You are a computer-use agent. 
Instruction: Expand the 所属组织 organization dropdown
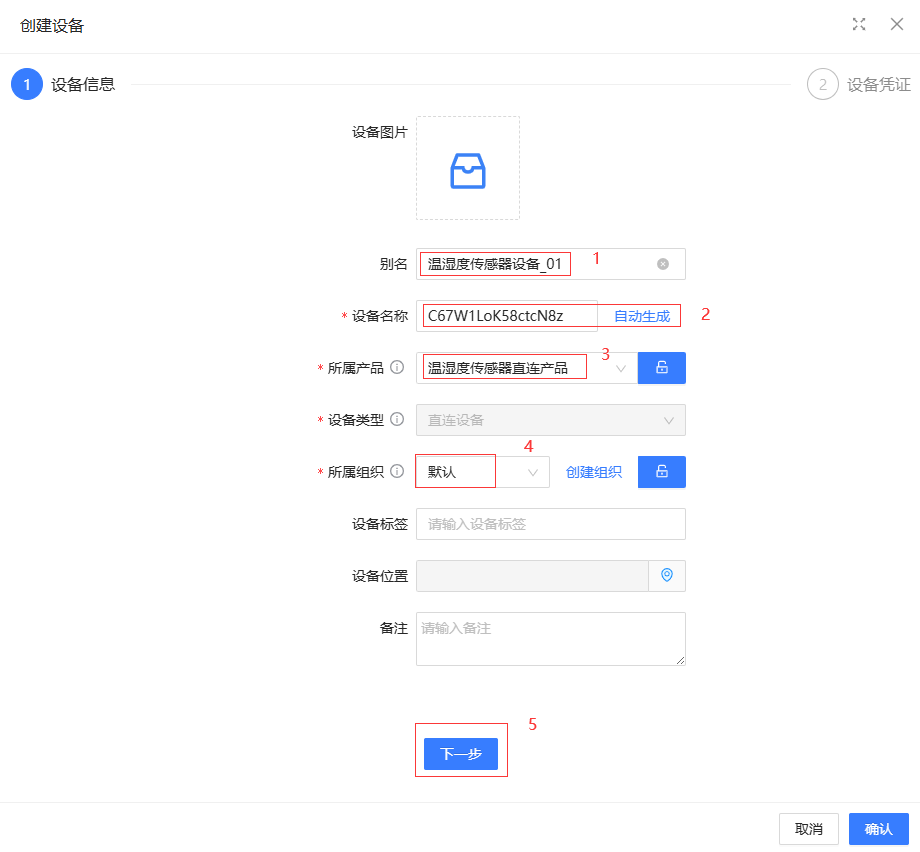532,472
